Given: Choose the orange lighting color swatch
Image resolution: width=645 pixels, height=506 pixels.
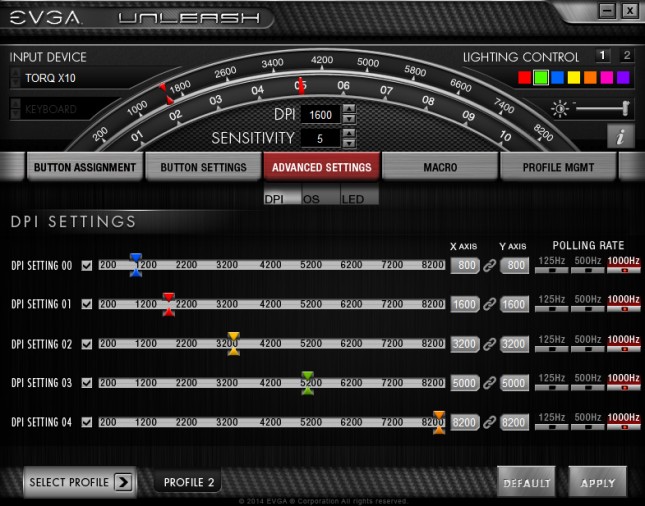Looking at the screenshot, I should [x=590, y=77].
